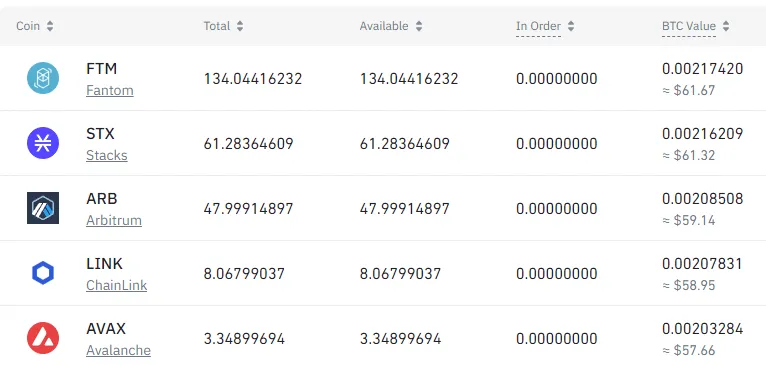
Task: Click the Total column header label
Action: pyautogui.click(x=216, y=26)
